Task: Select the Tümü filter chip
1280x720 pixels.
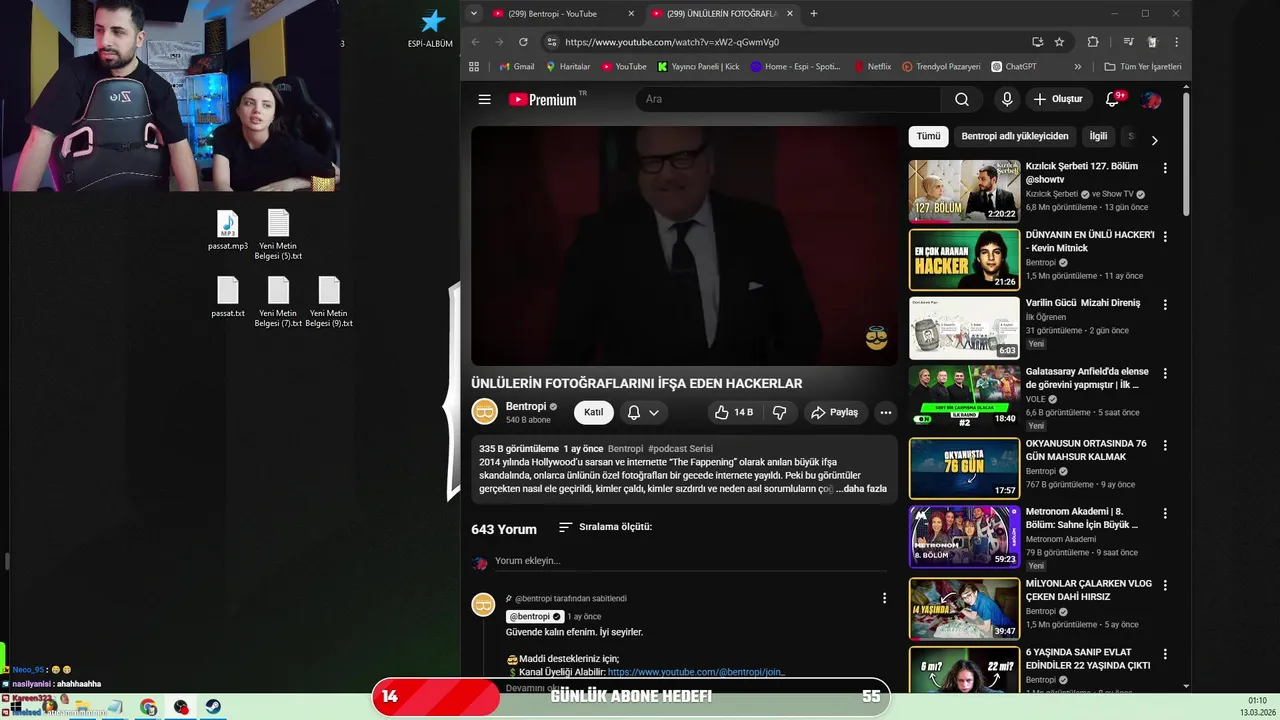Action: pos(928,136)
